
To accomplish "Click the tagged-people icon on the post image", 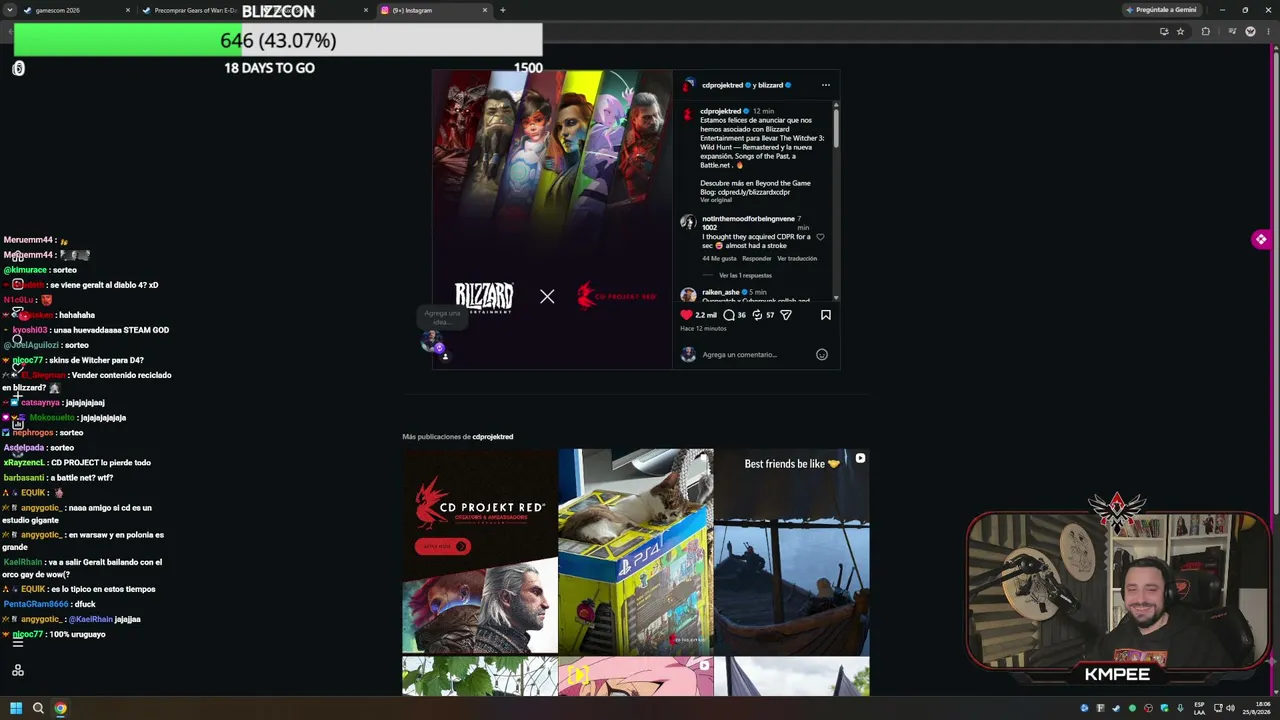I will point(445,356).
